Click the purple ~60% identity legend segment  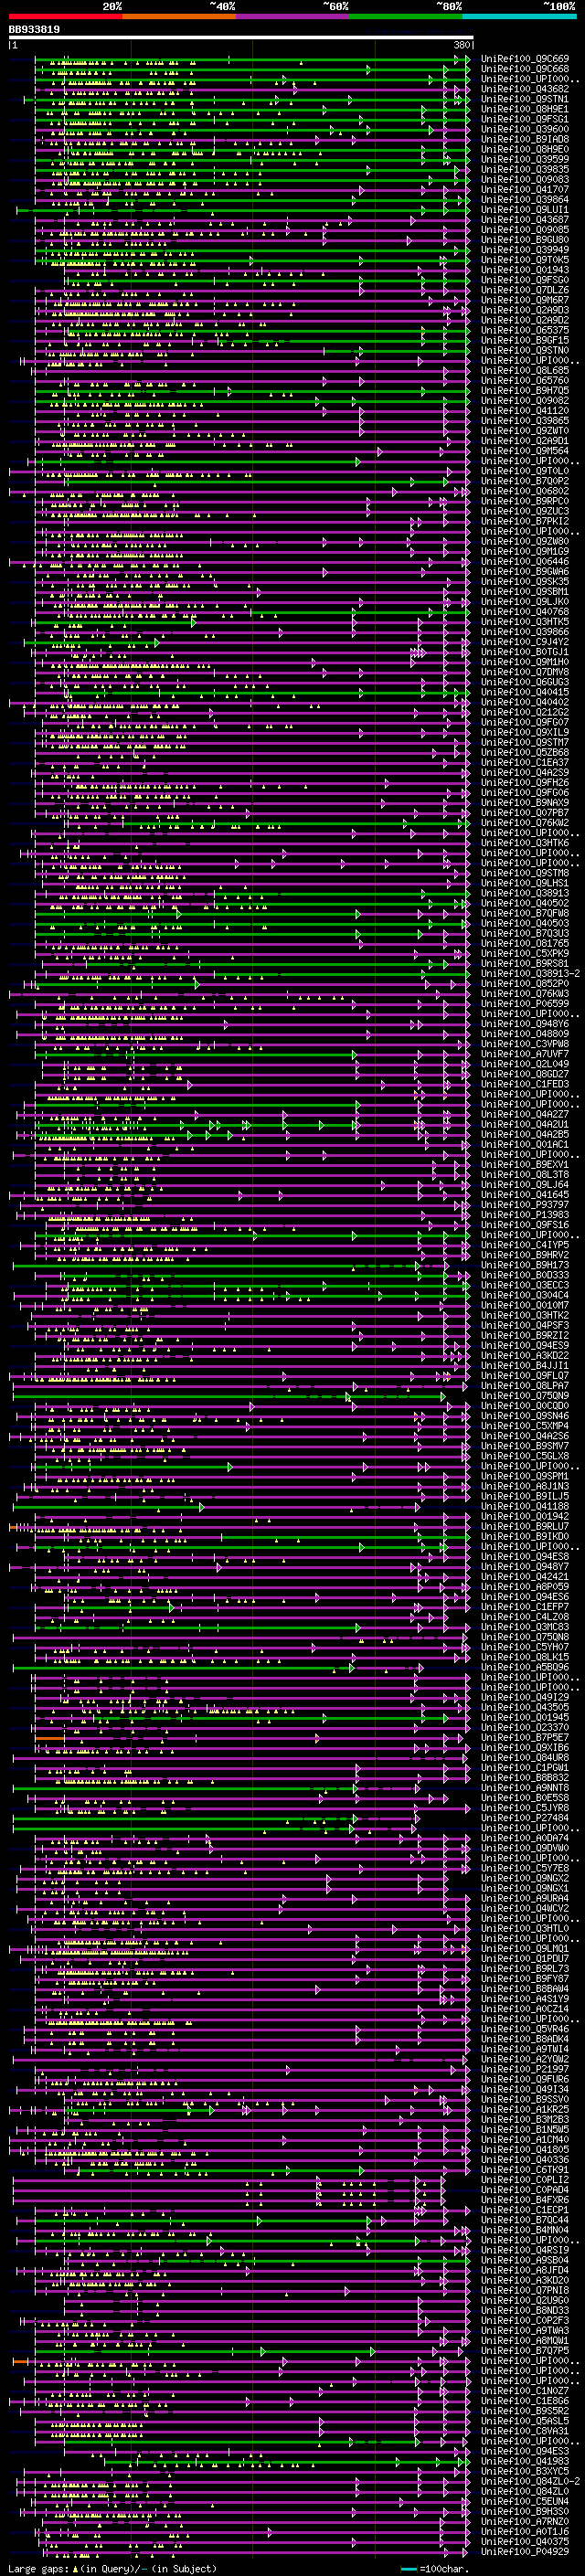(x=292, y=16)
